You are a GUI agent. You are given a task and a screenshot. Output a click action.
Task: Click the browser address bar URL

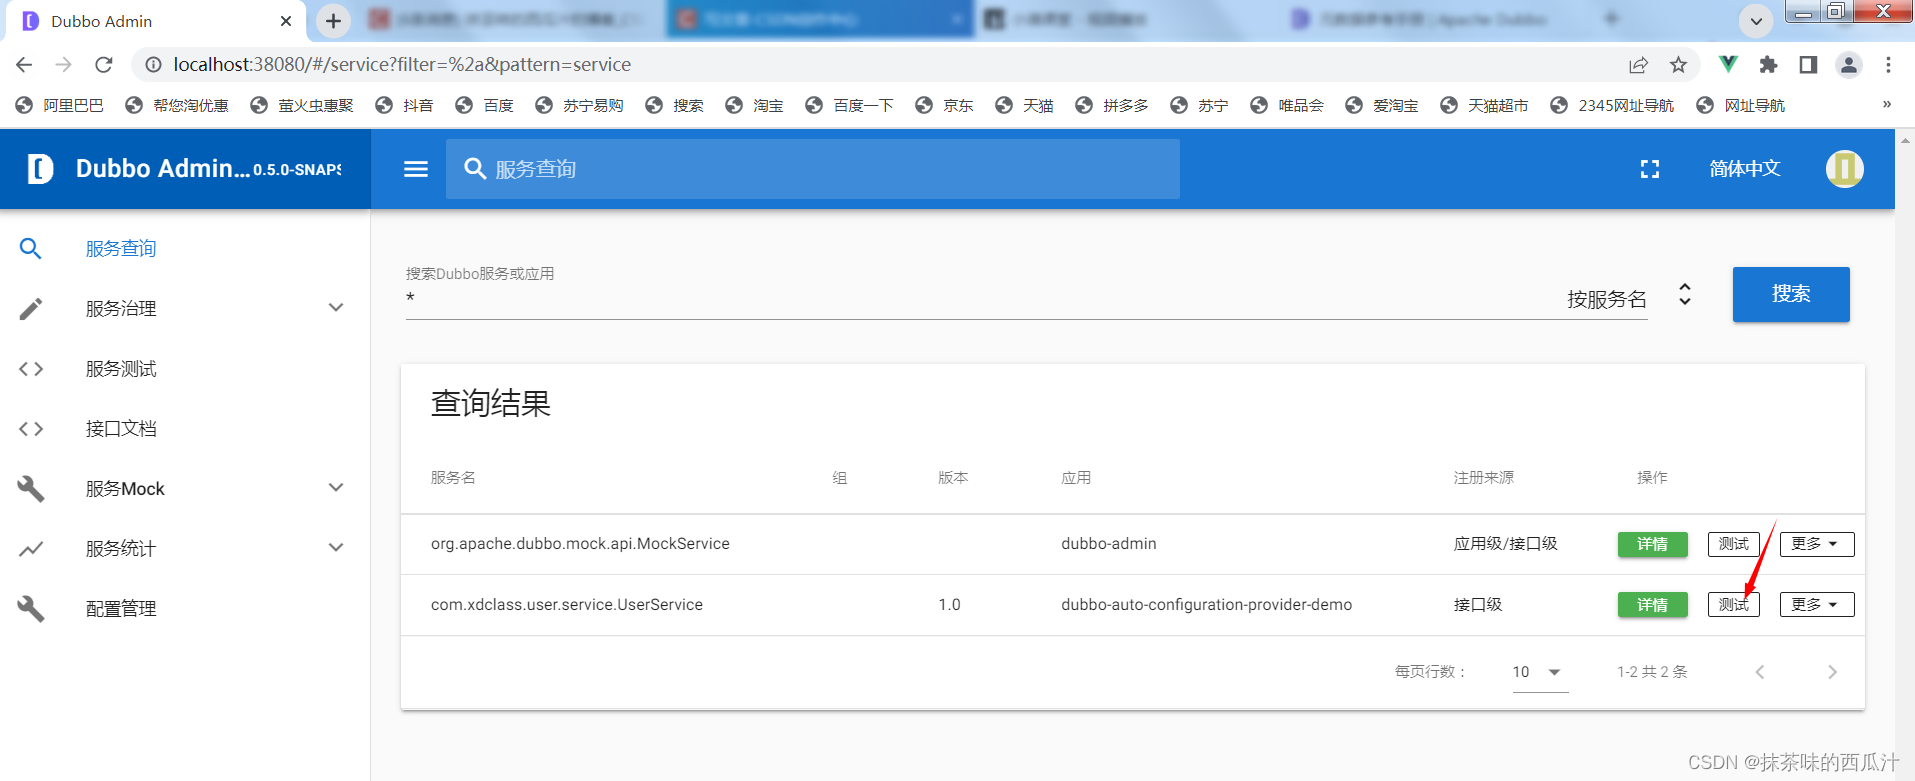coord(402,65)
